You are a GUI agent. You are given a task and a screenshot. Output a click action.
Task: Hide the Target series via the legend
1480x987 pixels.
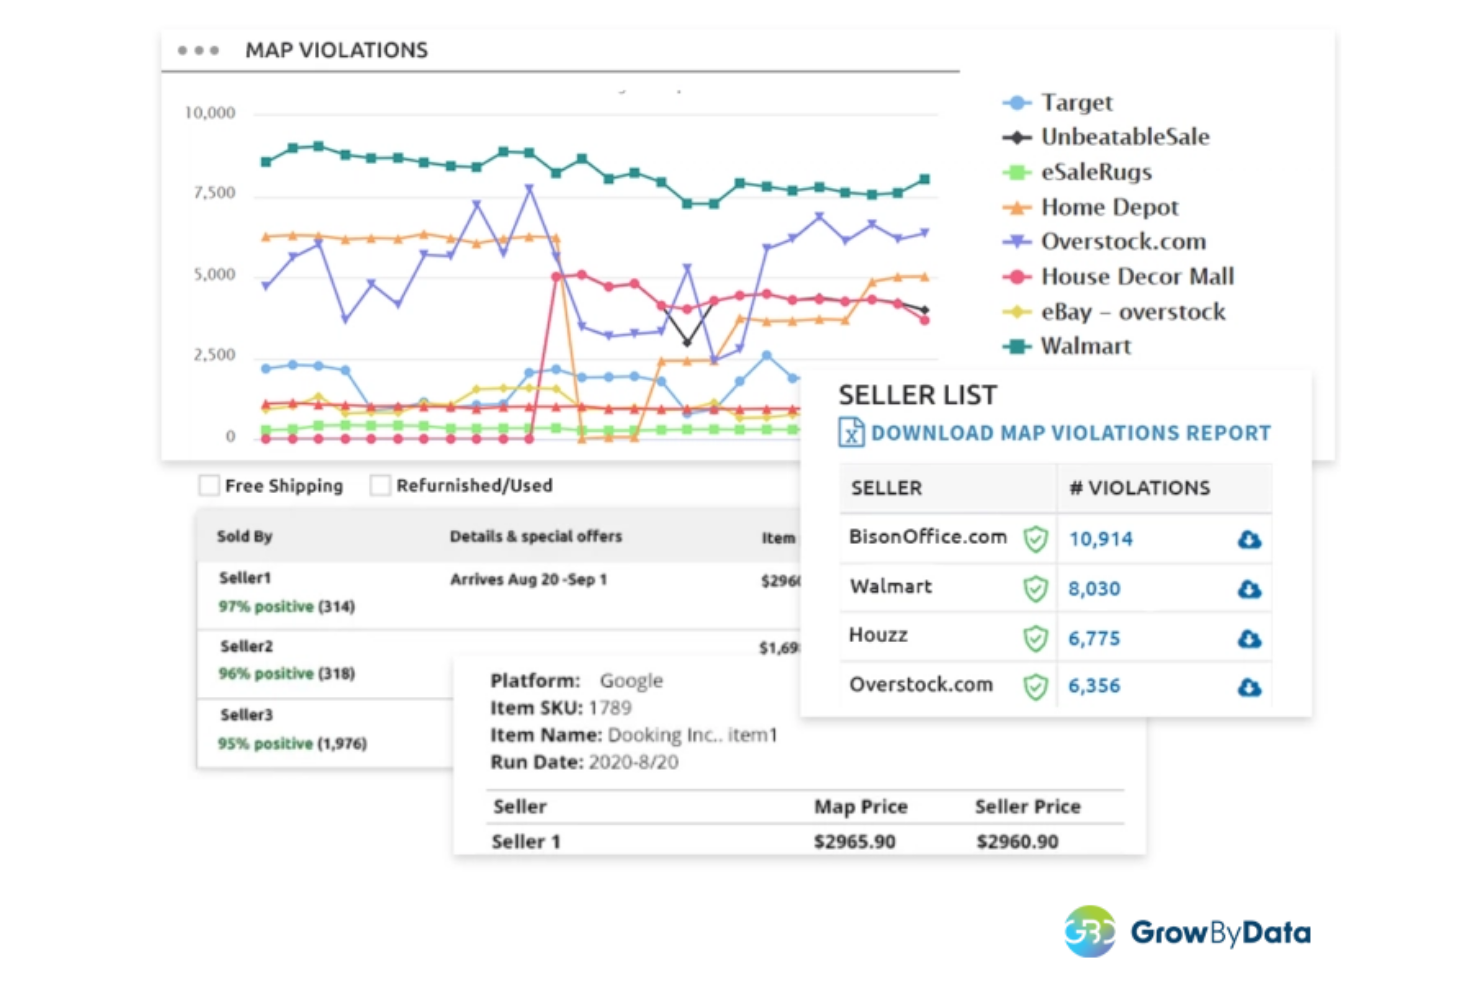point(1075,102)
